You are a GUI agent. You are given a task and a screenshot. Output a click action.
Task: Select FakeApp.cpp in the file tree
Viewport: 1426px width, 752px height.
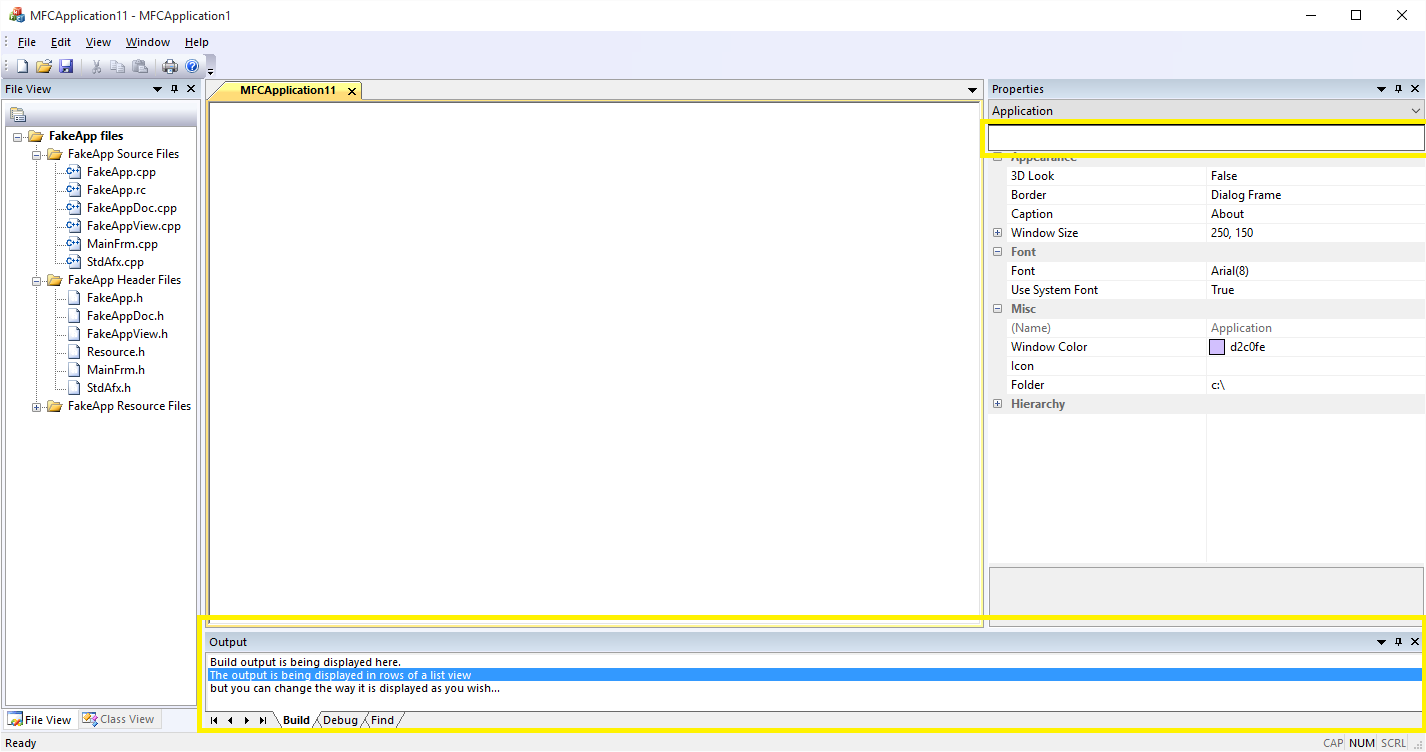121,172
